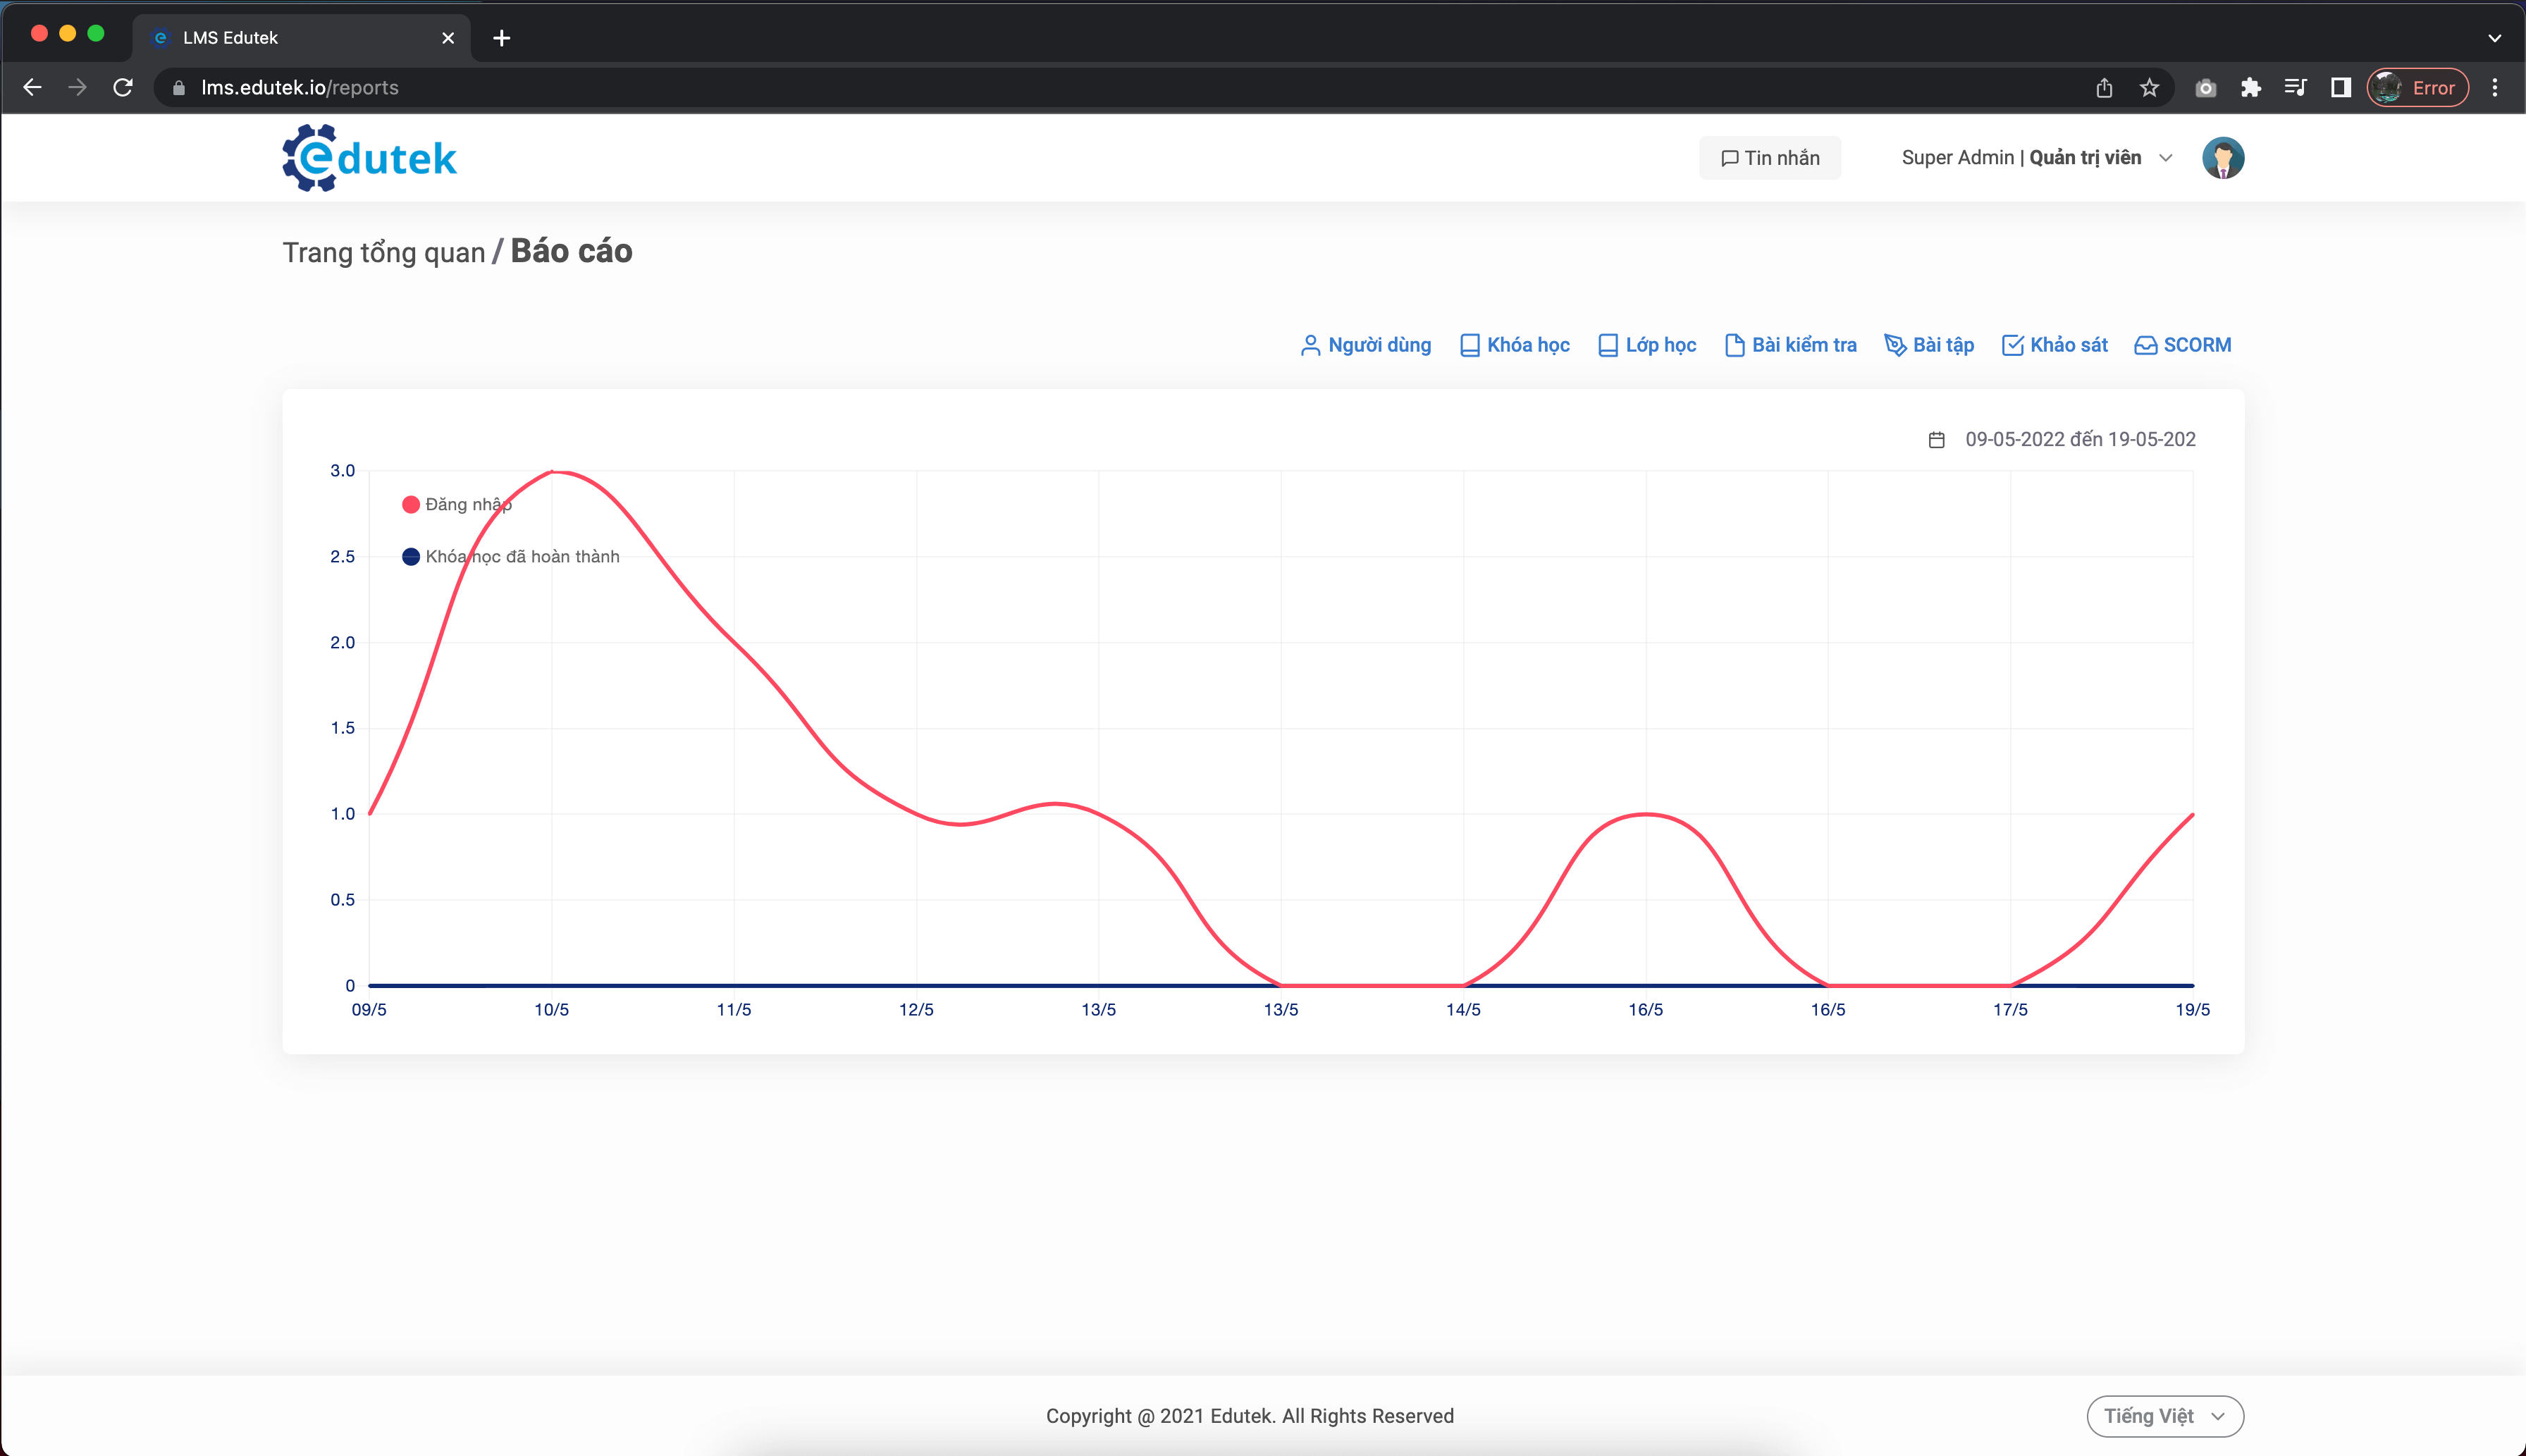Screen dimensions: 2526x1456
Task: Open the Tiếng Việt language selector
Action: [x=2164, y=1416]
